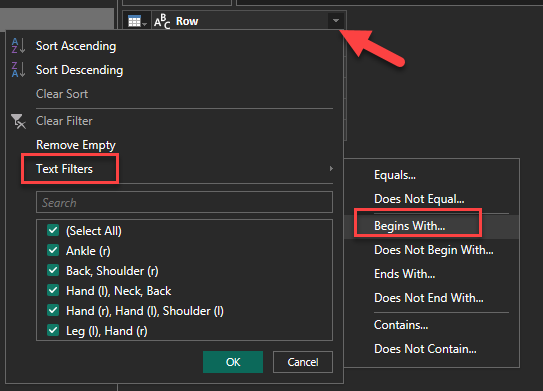
Task: Uncheck the Ankle (r) checkbox
Action: (x=53, y=250)
